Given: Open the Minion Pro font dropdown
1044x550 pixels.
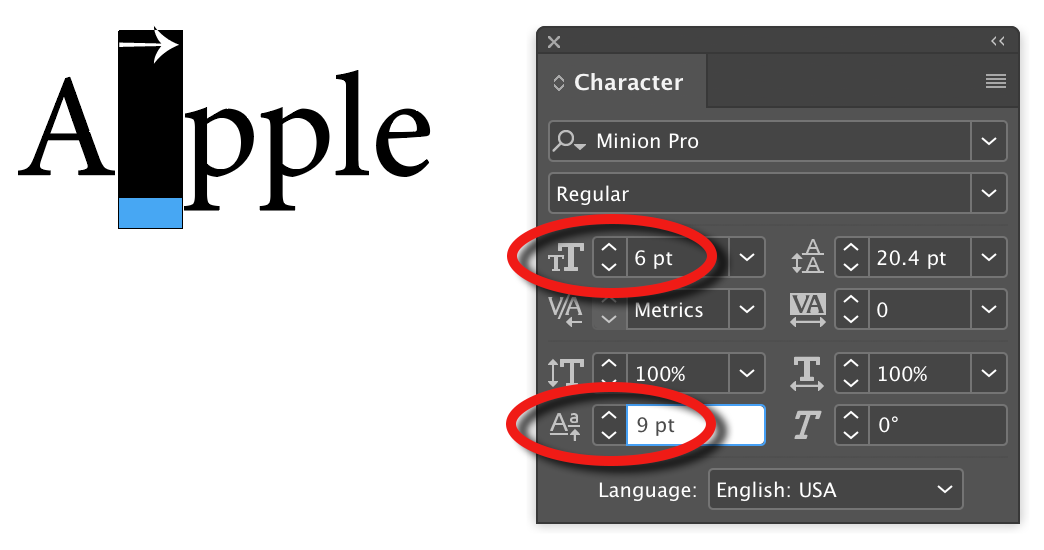Looking at the screenshot, I should (989, 142).
